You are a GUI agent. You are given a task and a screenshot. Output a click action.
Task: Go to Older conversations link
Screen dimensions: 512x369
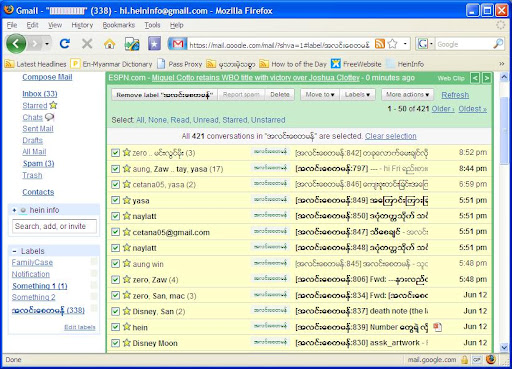point(443,109)
